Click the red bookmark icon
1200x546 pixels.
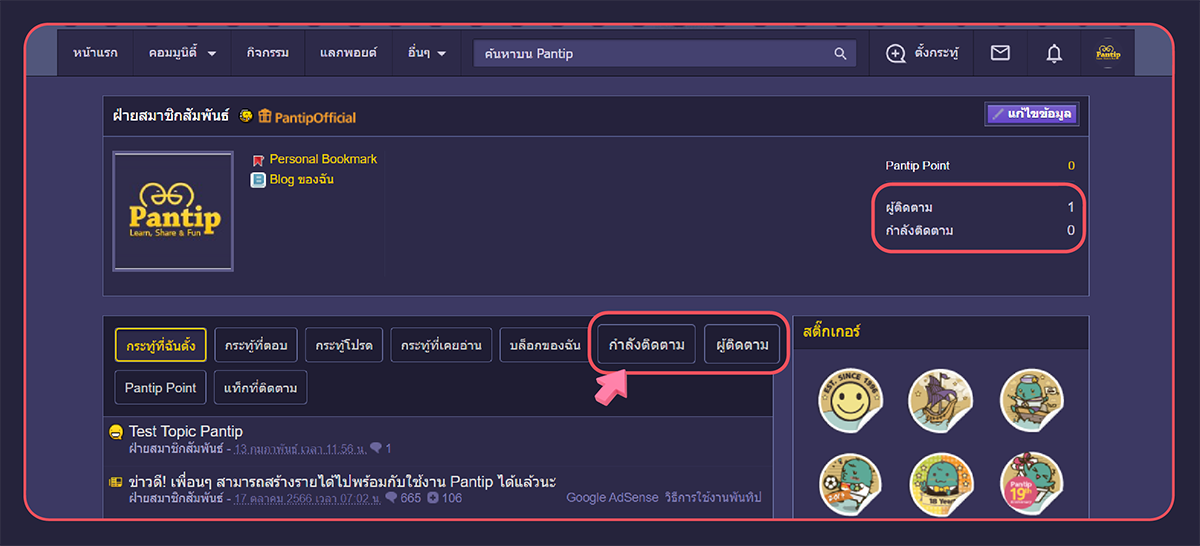(x=258, y=160)
